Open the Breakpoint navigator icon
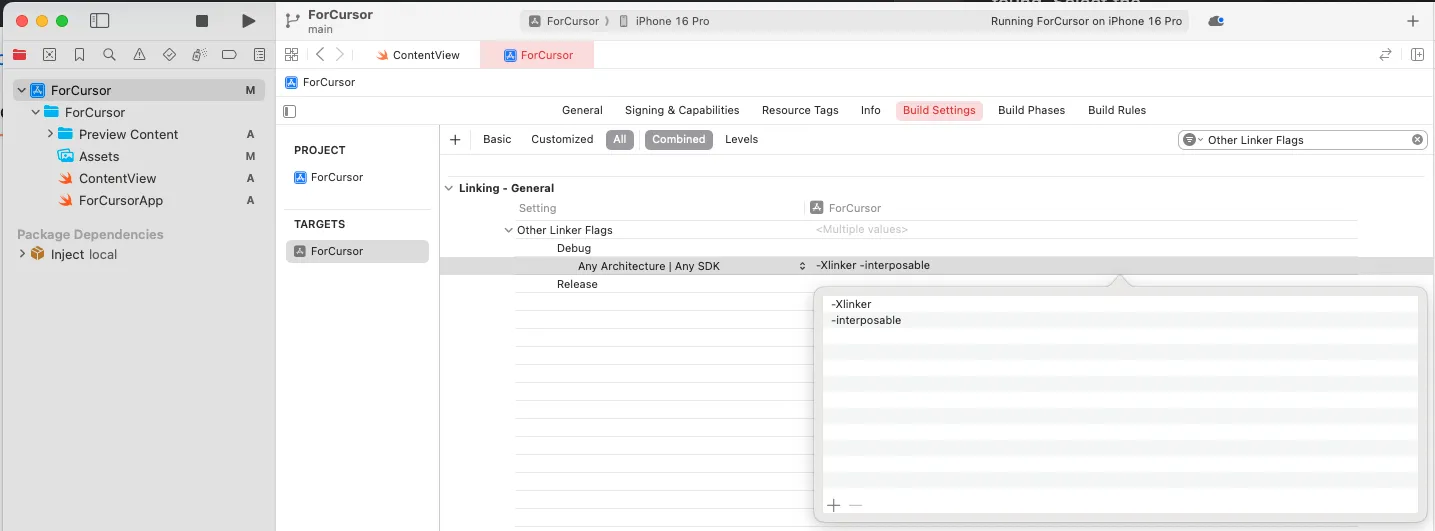Screen dimensions: 1435x531 coord(229,55)
